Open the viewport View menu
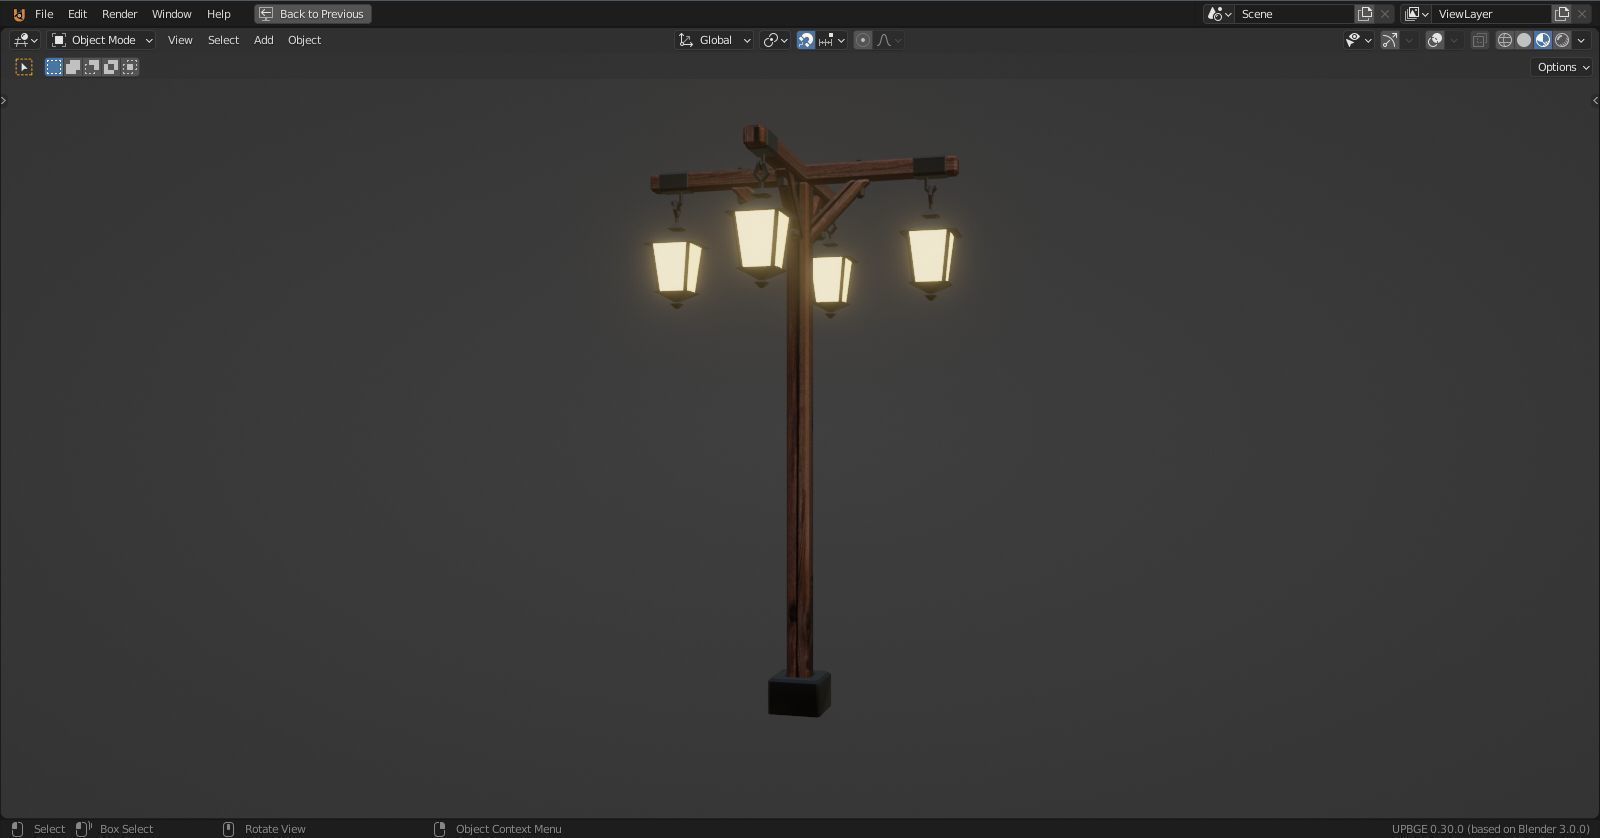The image size is (1600, 838). (180, 40)
